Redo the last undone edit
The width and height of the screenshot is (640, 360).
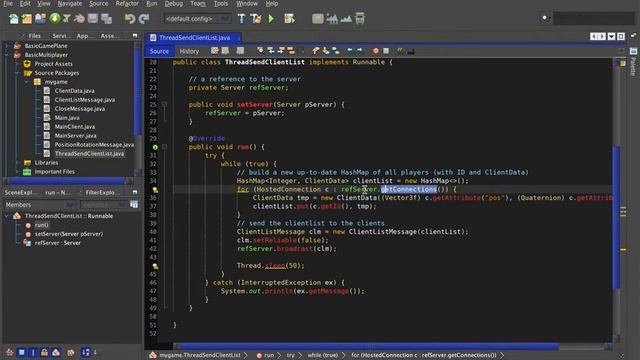(144, 19)
